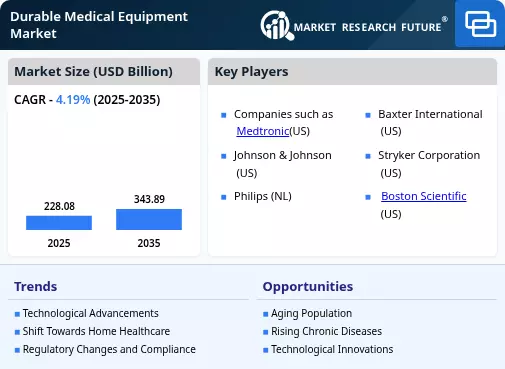
Task: Open the Medtronic link
Action: tap(263, 131)
